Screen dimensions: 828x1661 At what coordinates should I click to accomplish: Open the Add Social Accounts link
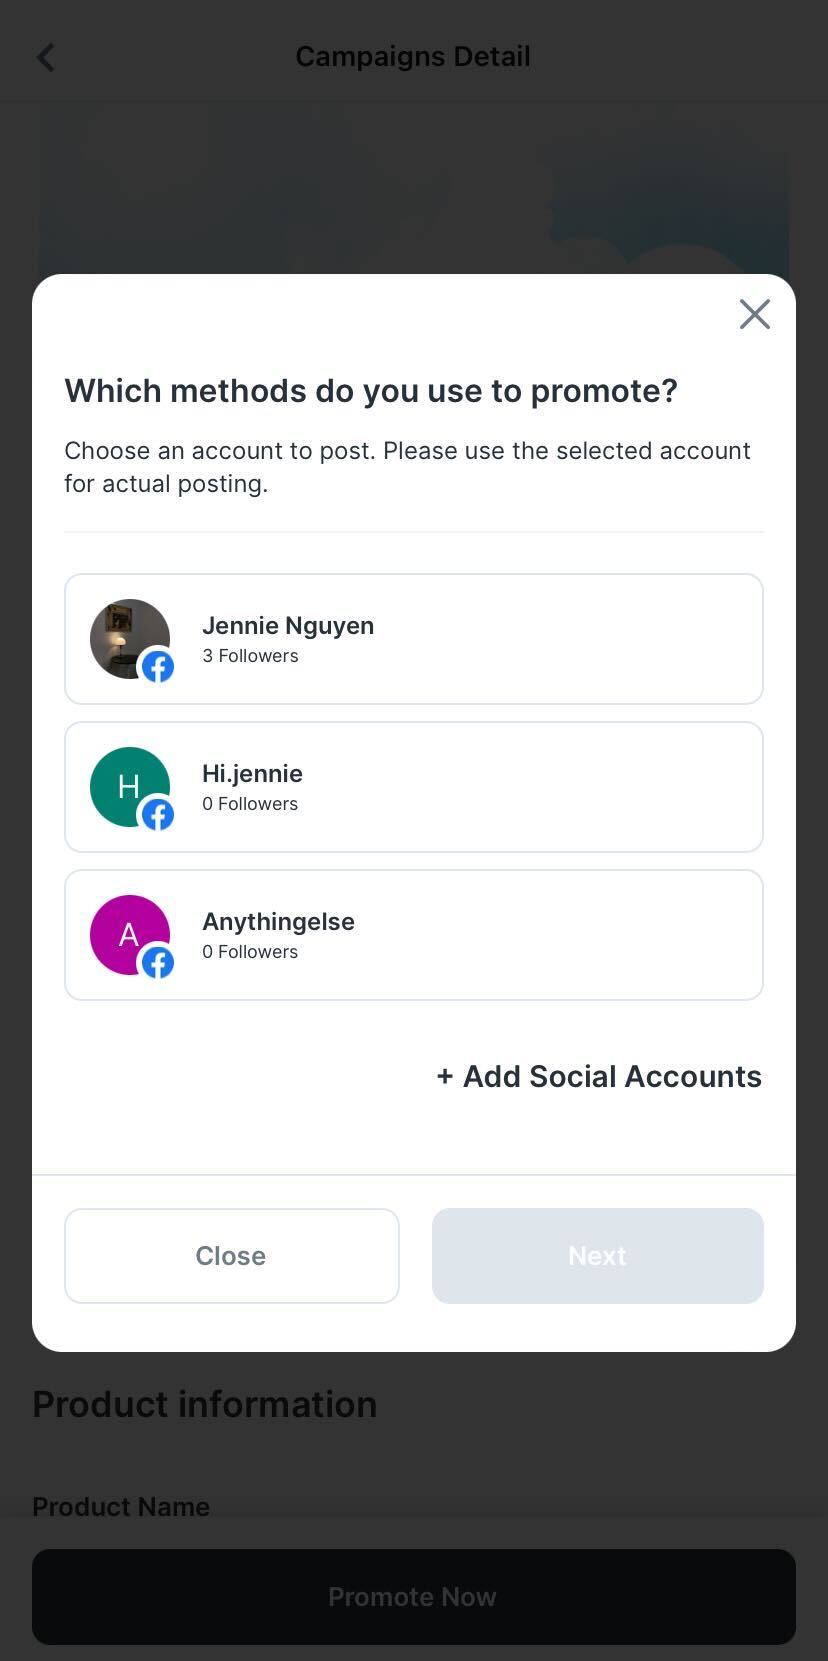point(612,1077)
